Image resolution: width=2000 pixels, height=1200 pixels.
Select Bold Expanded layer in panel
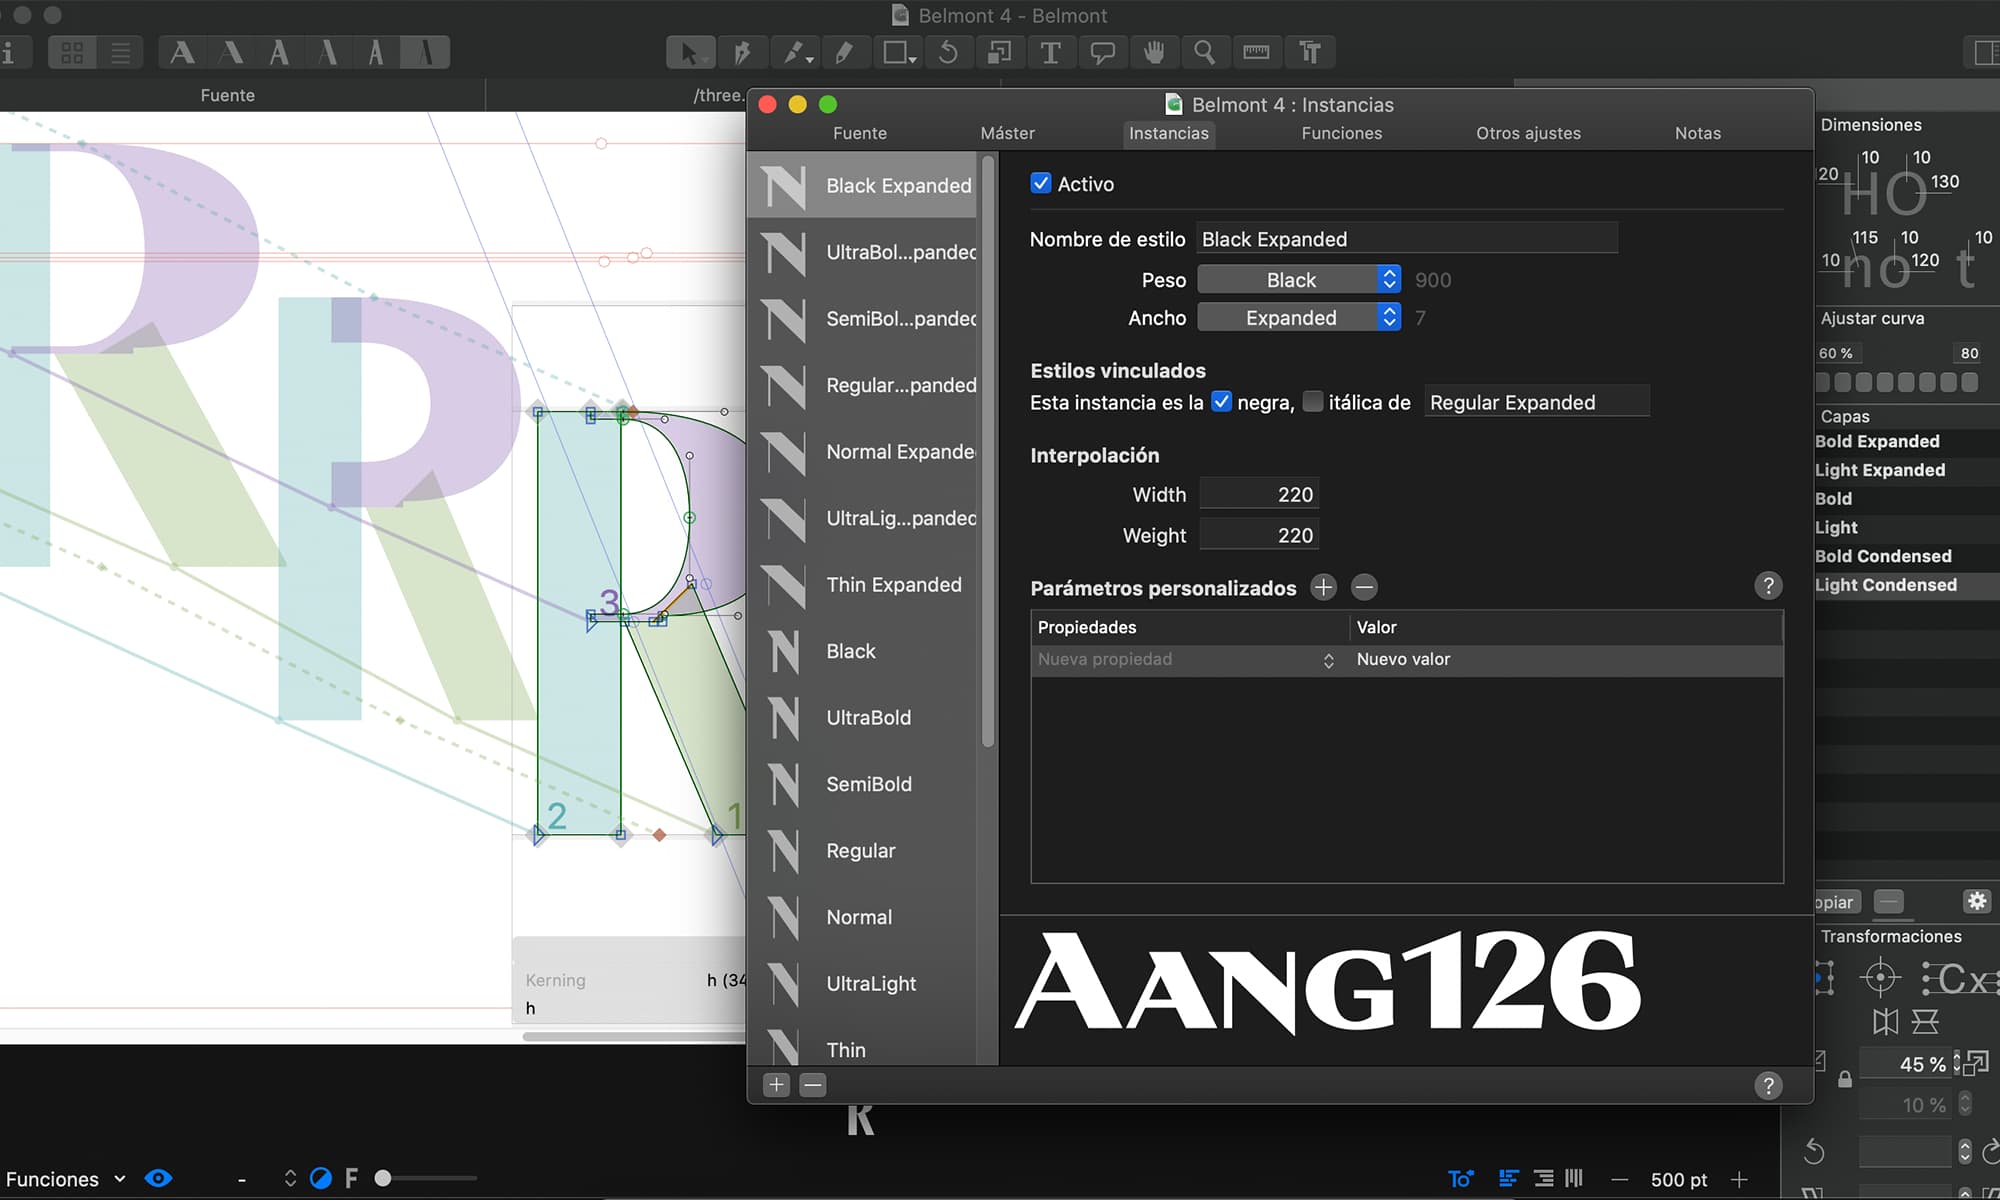pyautogui.click(x=1879, y=441)
